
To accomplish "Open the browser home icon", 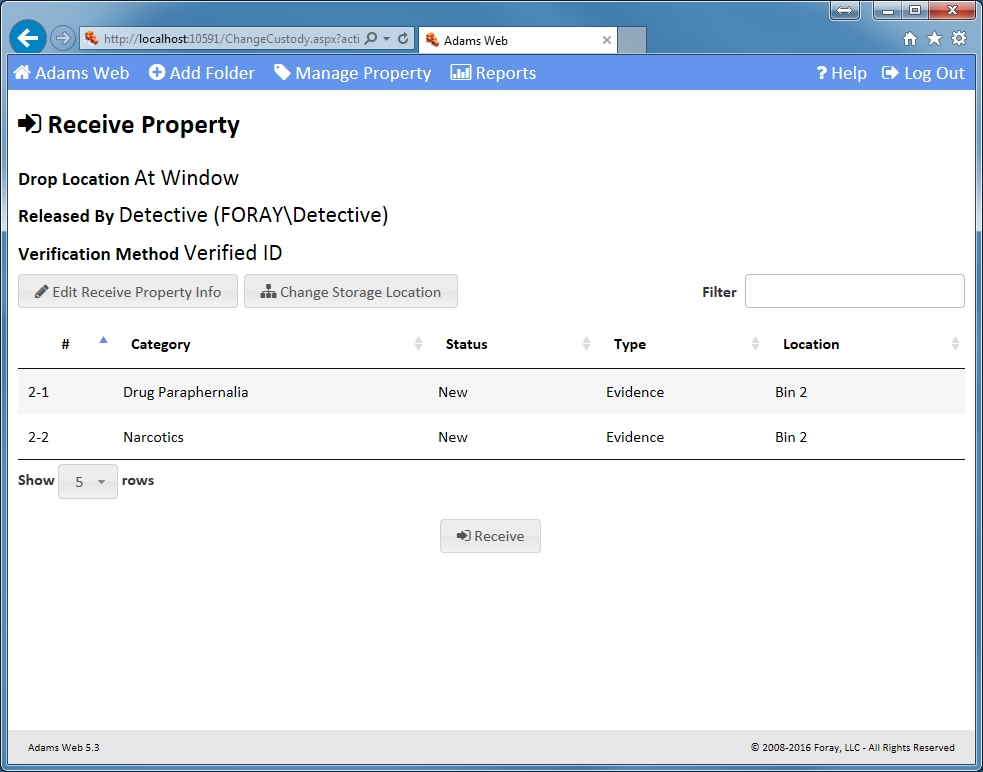I will [910, 39].
